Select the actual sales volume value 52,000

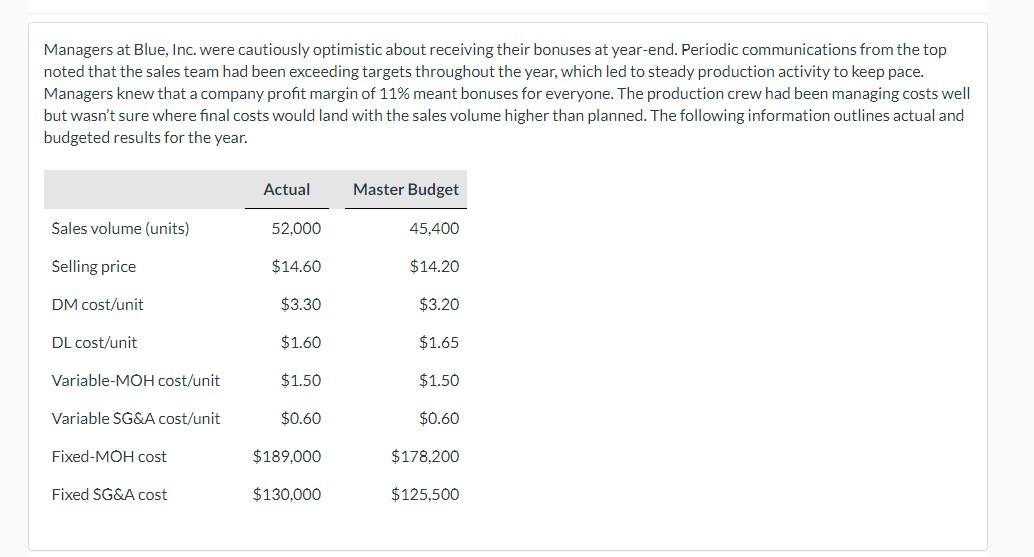click(296, 229)
